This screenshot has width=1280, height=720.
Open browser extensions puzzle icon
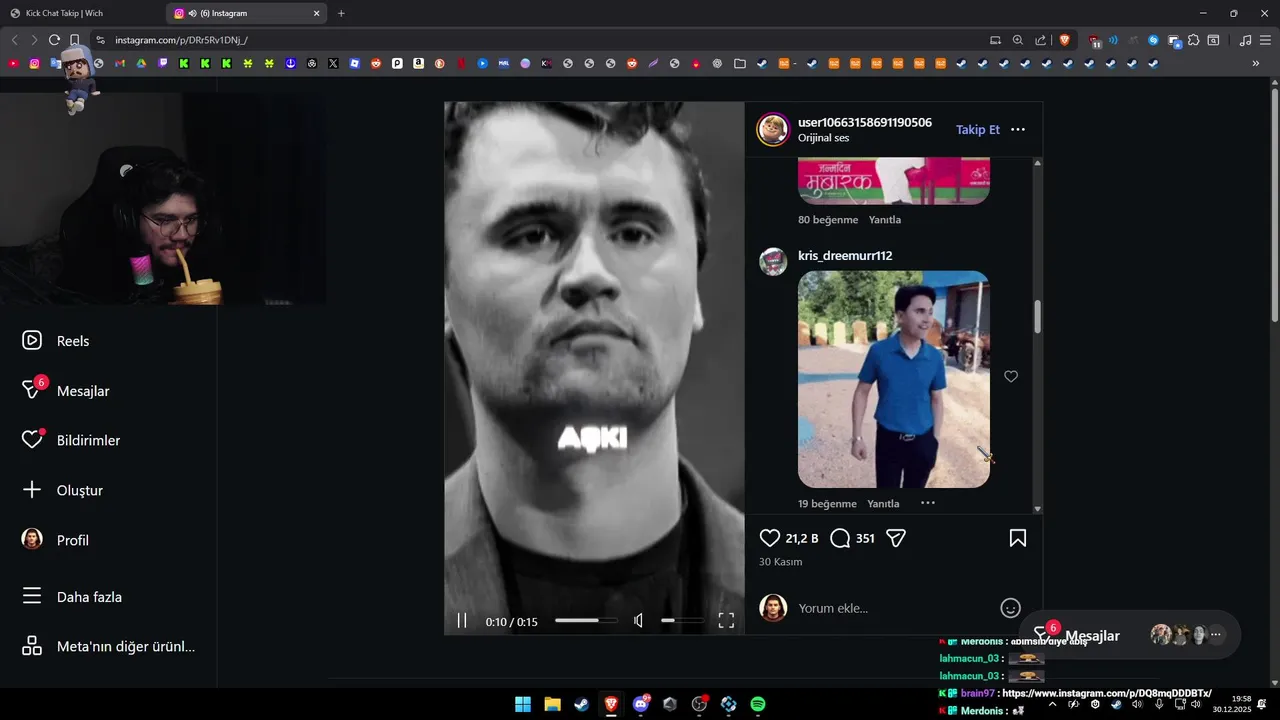[x=1193, y=40]
